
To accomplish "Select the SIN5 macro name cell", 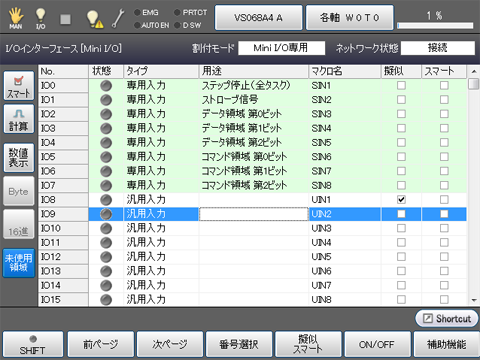I will [x=345, y=143].
